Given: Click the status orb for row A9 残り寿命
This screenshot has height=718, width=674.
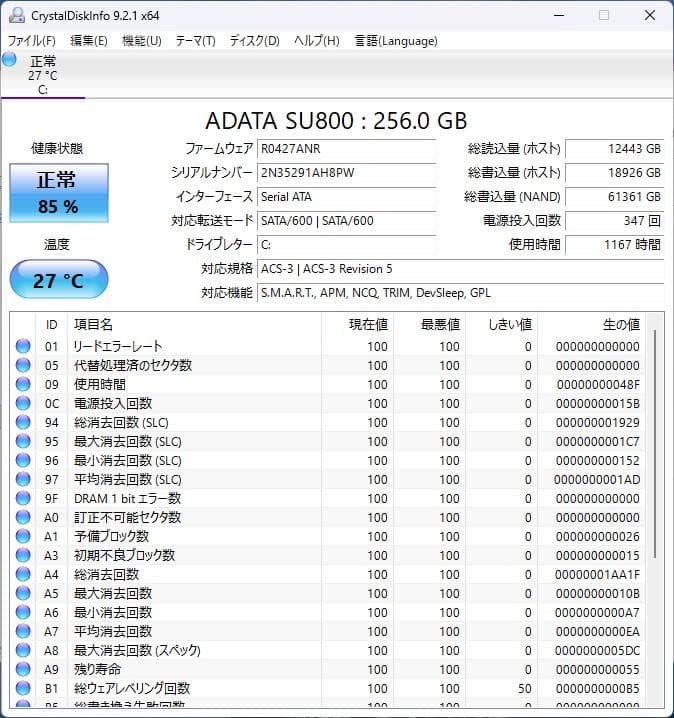Looking at the screenshot, I should (x=23, y=669).
